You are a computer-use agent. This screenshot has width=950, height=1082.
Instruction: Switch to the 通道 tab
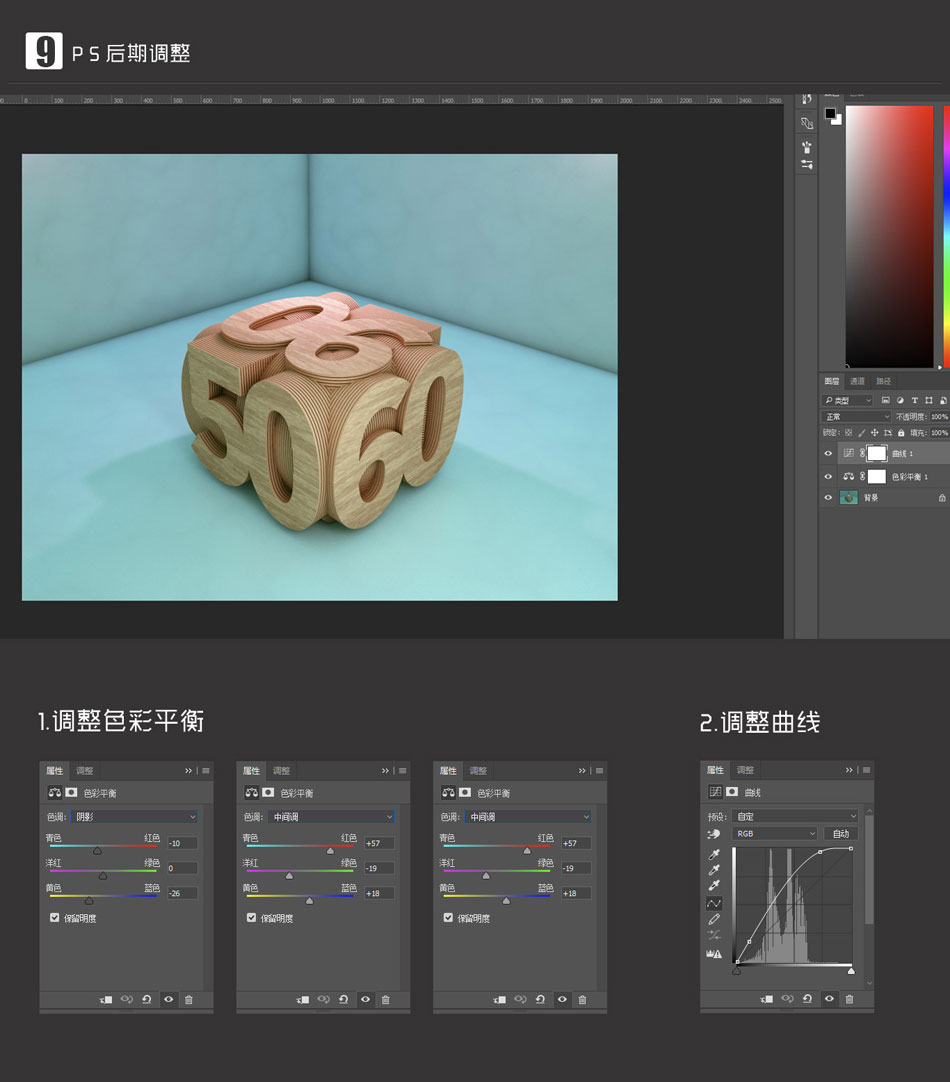pyautogui.click(x=857, y=381)
